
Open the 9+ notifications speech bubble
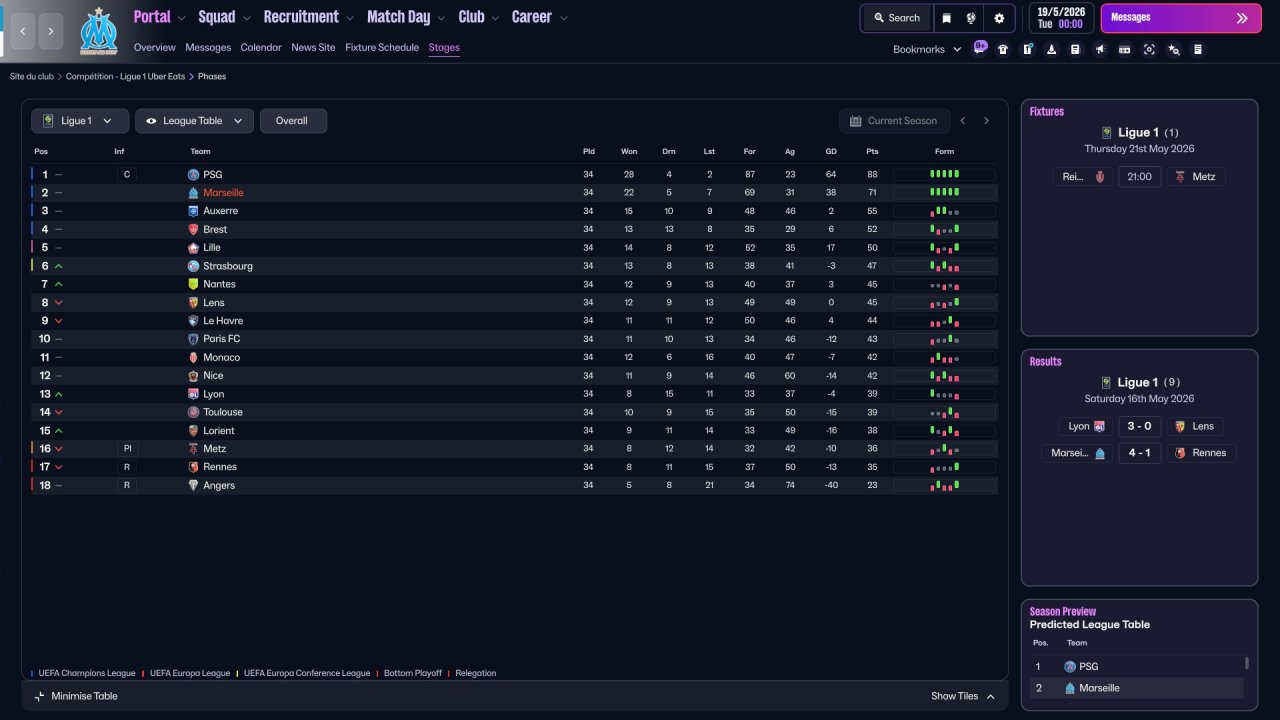(980, 47)
